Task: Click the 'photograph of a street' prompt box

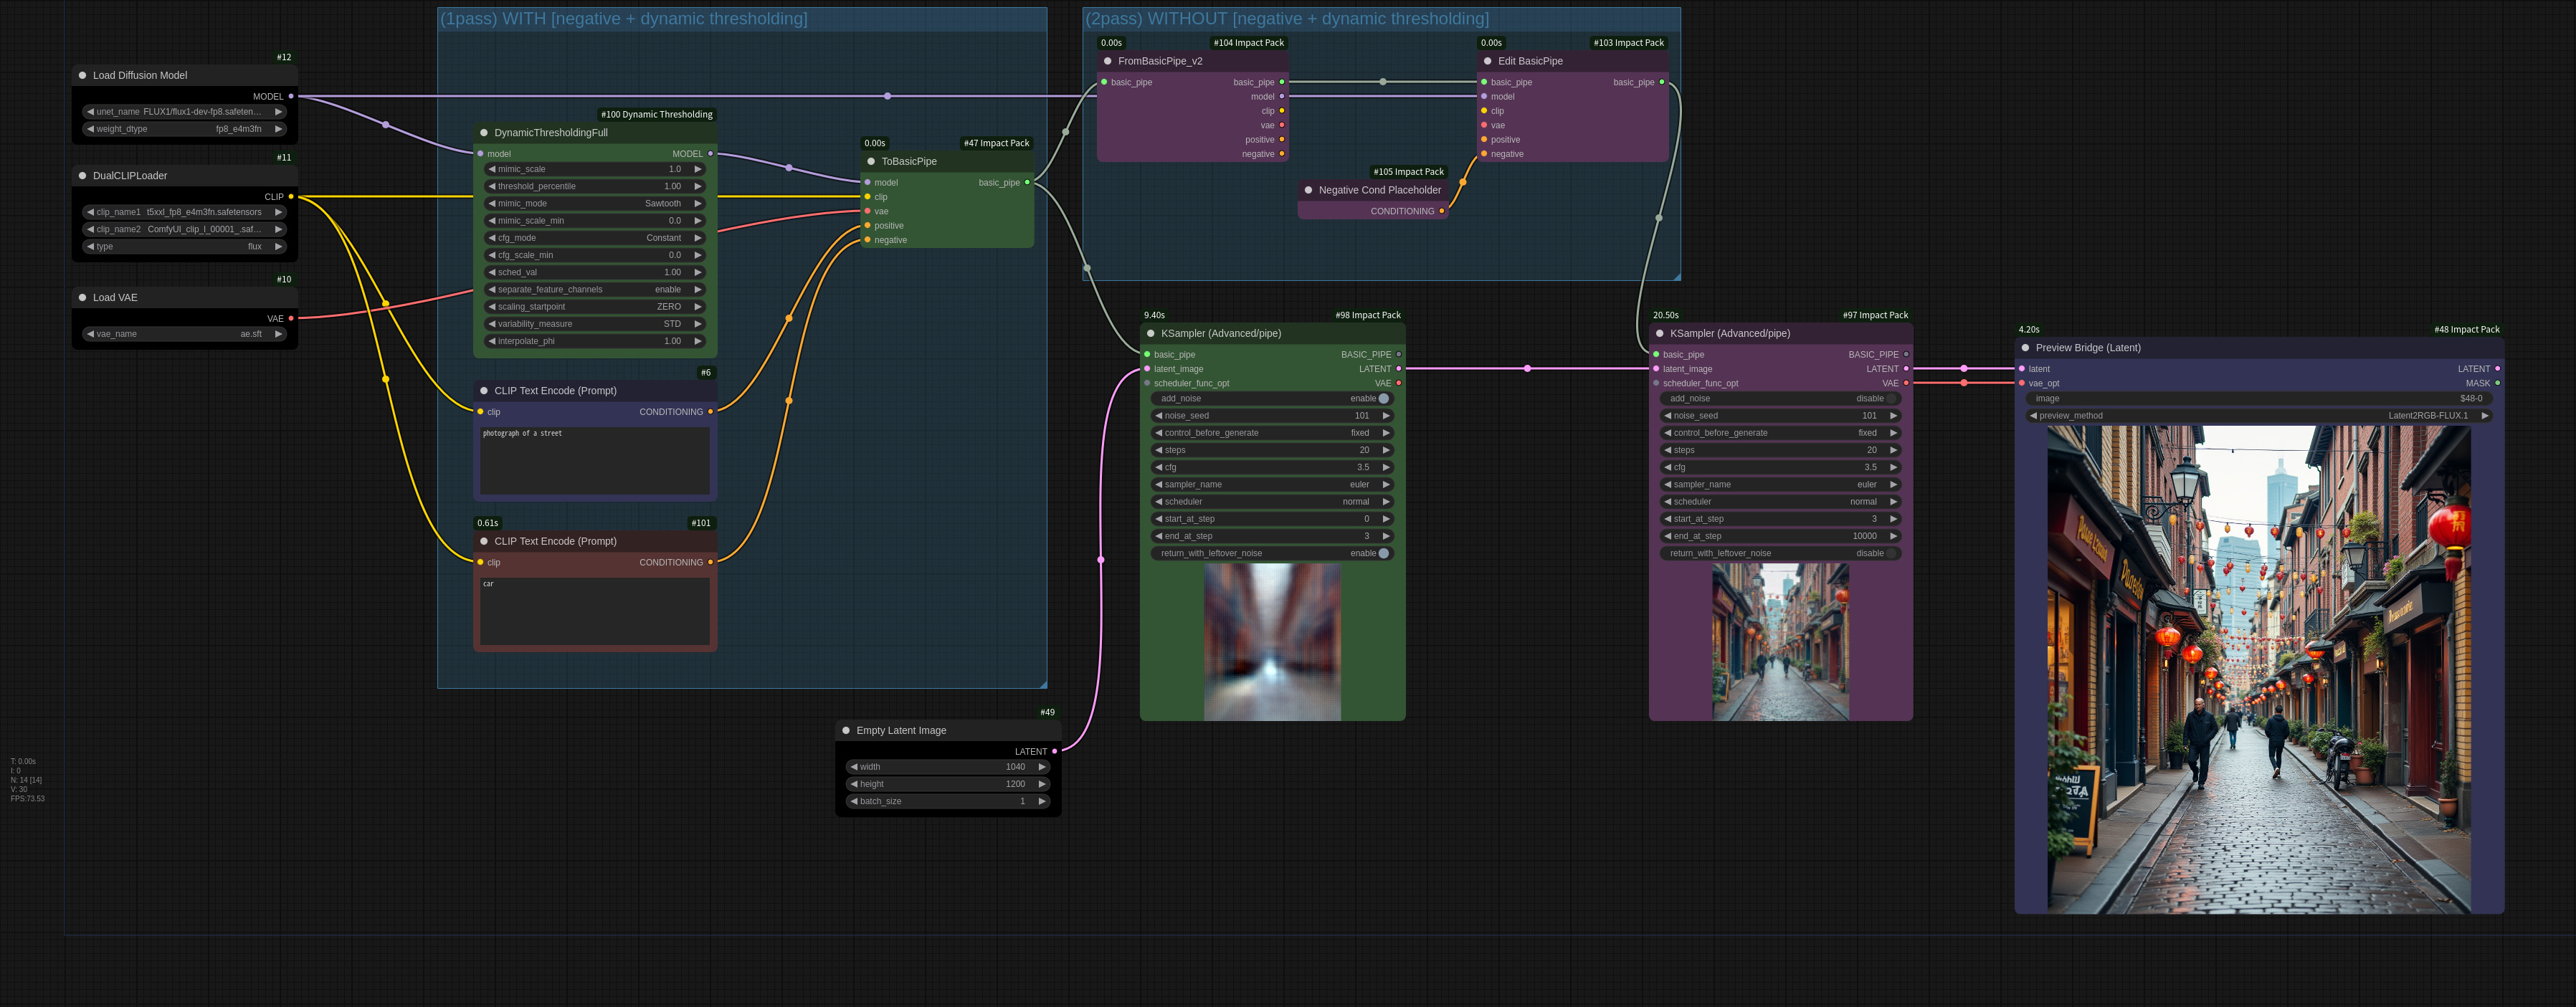Action: click(595, 461)
